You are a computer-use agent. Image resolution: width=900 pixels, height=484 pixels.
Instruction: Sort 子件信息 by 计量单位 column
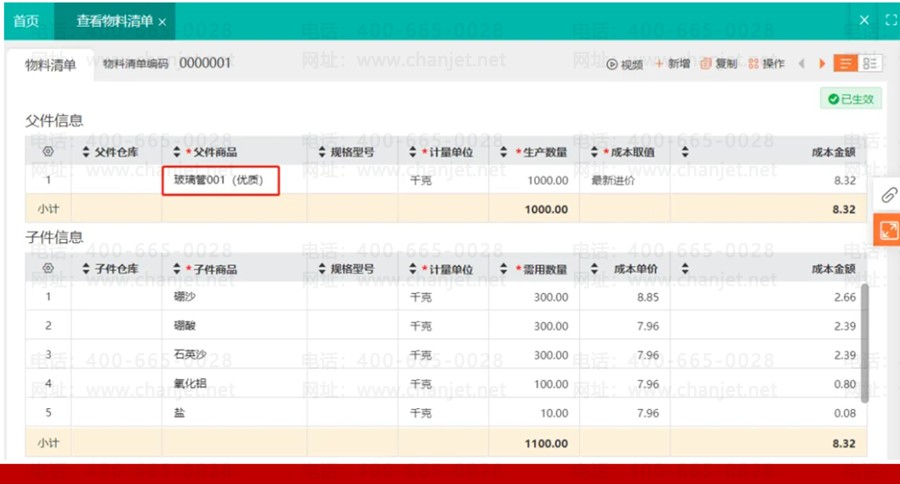(x=413, y=269)
